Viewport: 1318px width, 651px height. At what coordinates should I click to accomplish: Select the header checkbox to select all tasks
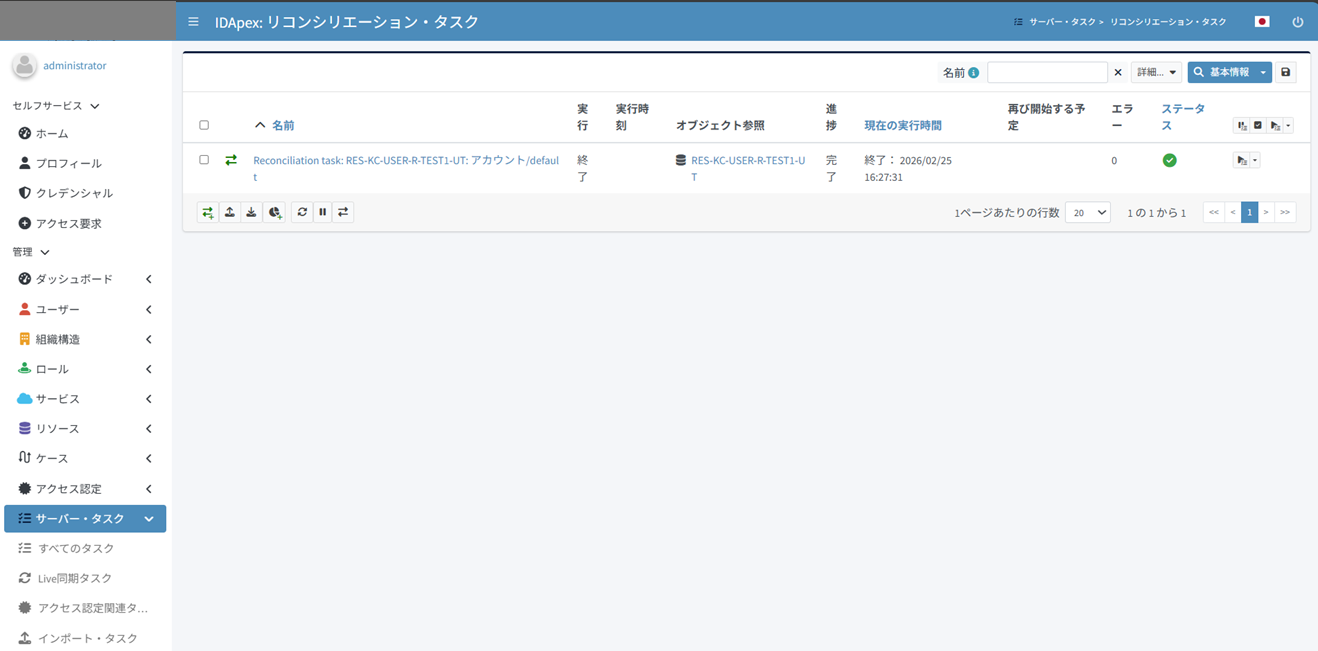[204, 123]
